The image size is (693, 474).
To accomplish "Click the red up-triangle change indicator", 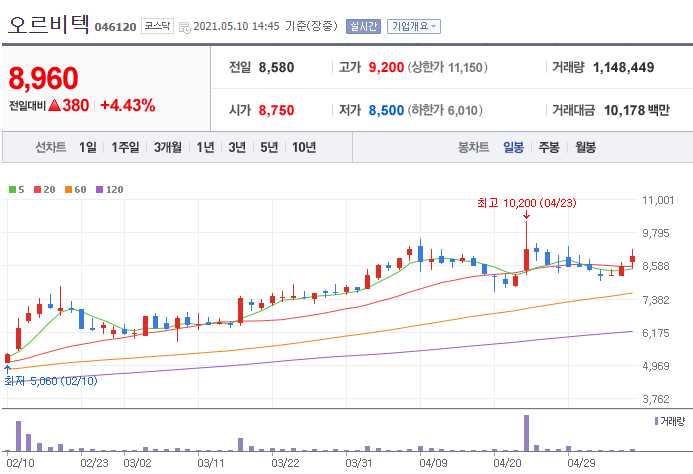I will [x=55, y=105].
